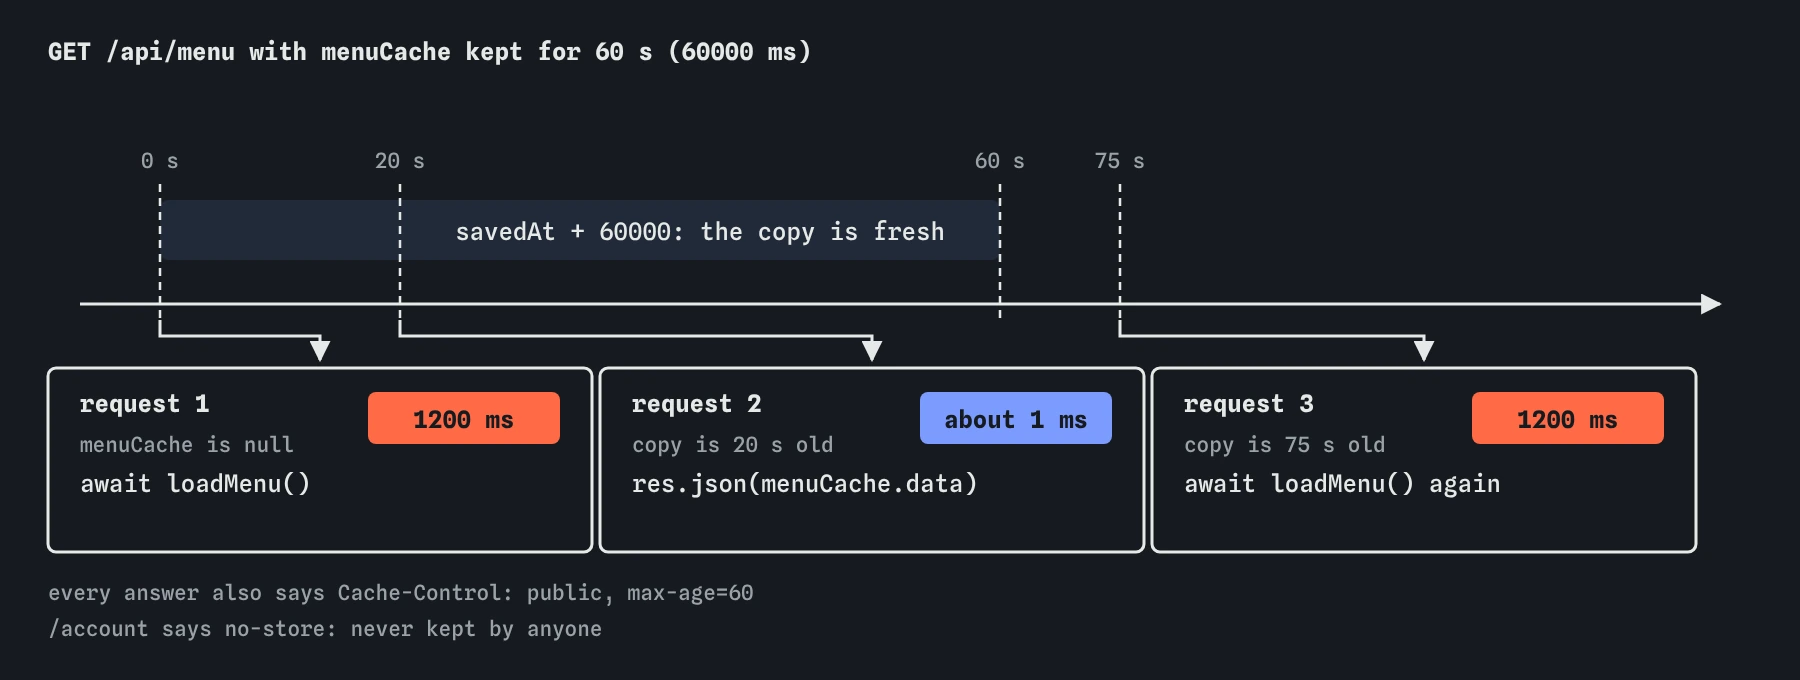The image size is (1800, 680).
Task: Click 'menuCache is null' text
Action: 187,445
